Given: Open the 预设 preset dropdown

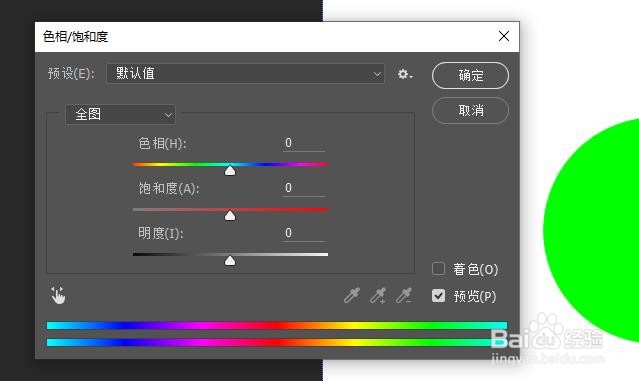Looking at the screenshot, I should 245,74.
